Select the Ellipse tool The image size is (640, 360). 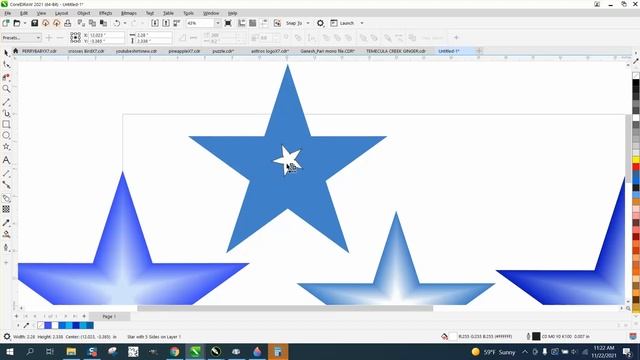6,135
